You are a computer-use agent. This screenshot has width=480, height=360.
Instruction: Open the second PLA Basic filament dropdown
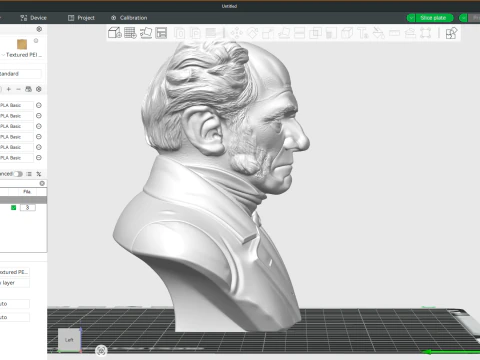pyautogui.click(x=17, y=116)
